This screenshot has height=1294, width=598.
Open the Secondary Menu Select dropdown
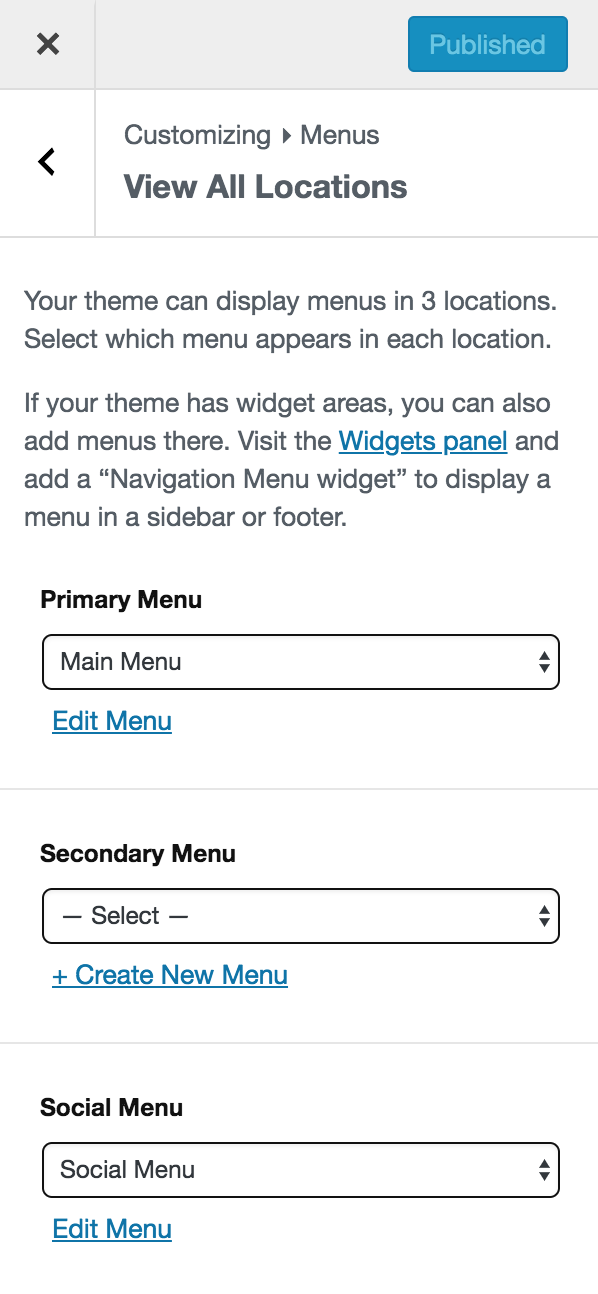pos(300,915)
